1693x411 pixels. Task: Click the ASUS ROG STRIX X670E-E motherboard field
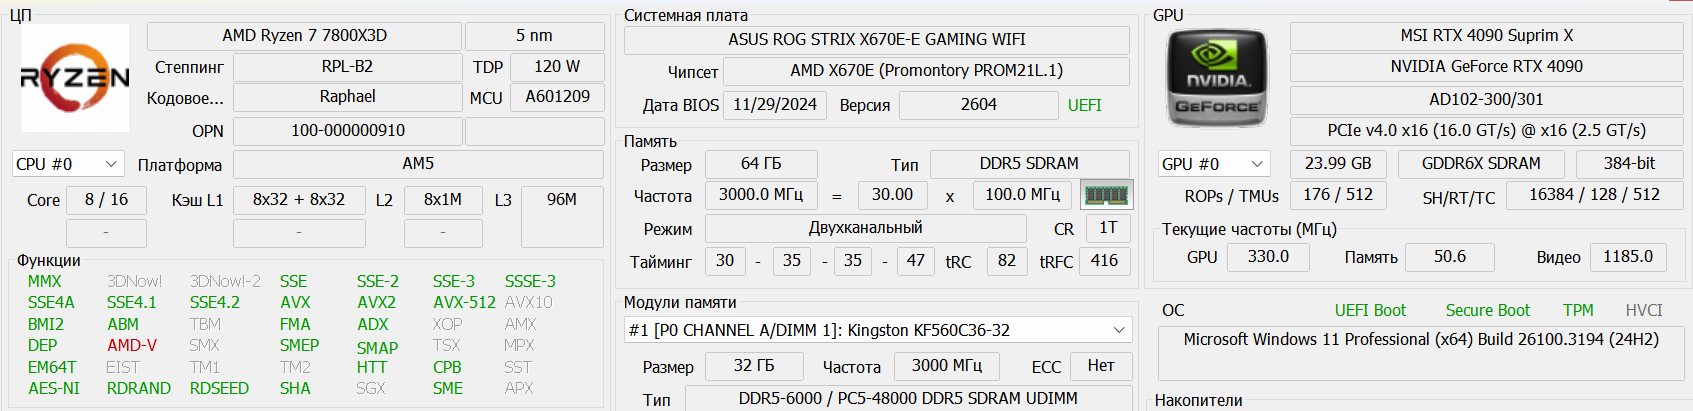(876, 40)
